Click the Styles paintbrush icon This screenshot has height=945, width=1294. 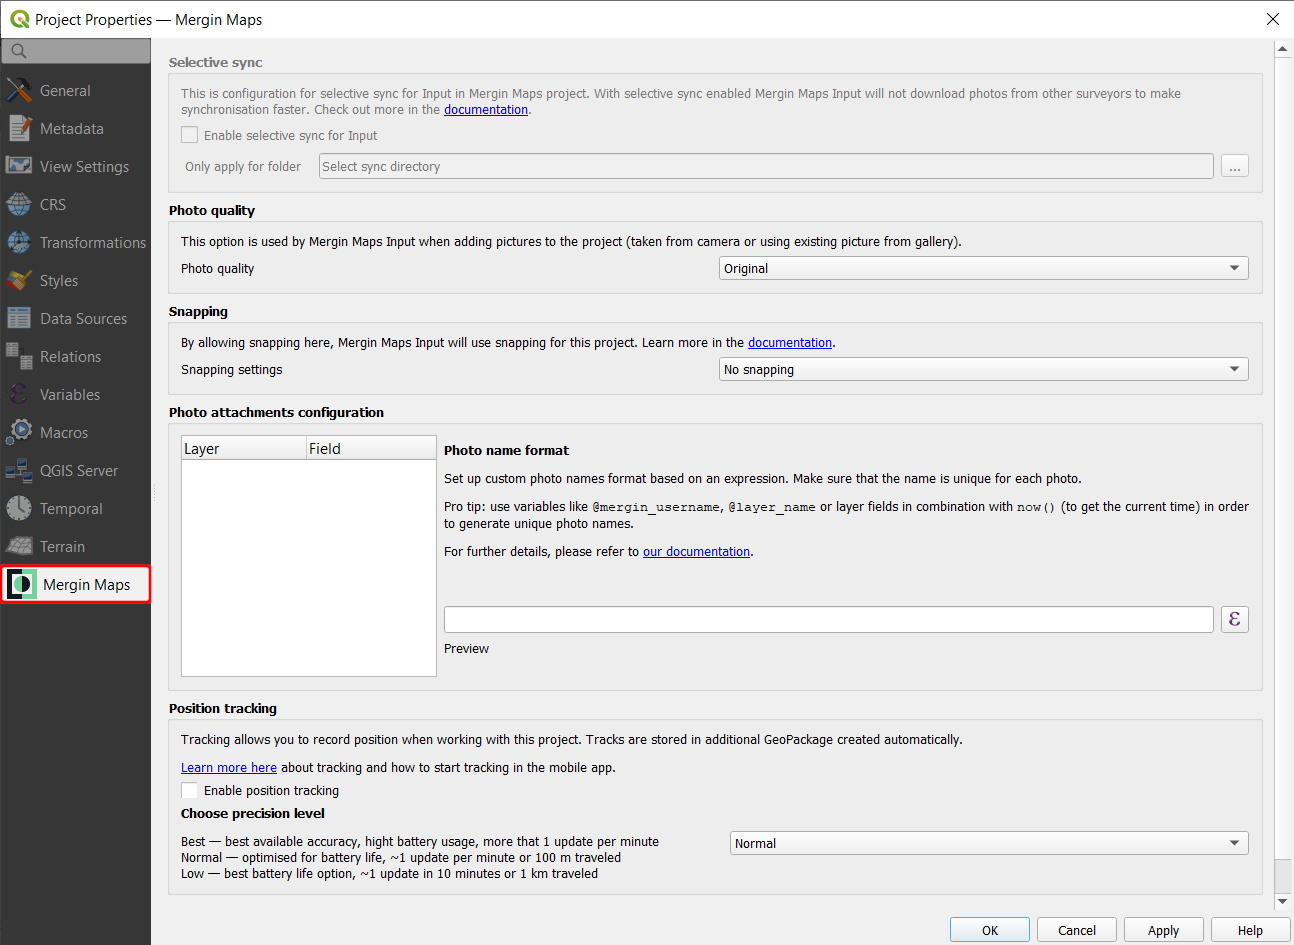[19, 280]
